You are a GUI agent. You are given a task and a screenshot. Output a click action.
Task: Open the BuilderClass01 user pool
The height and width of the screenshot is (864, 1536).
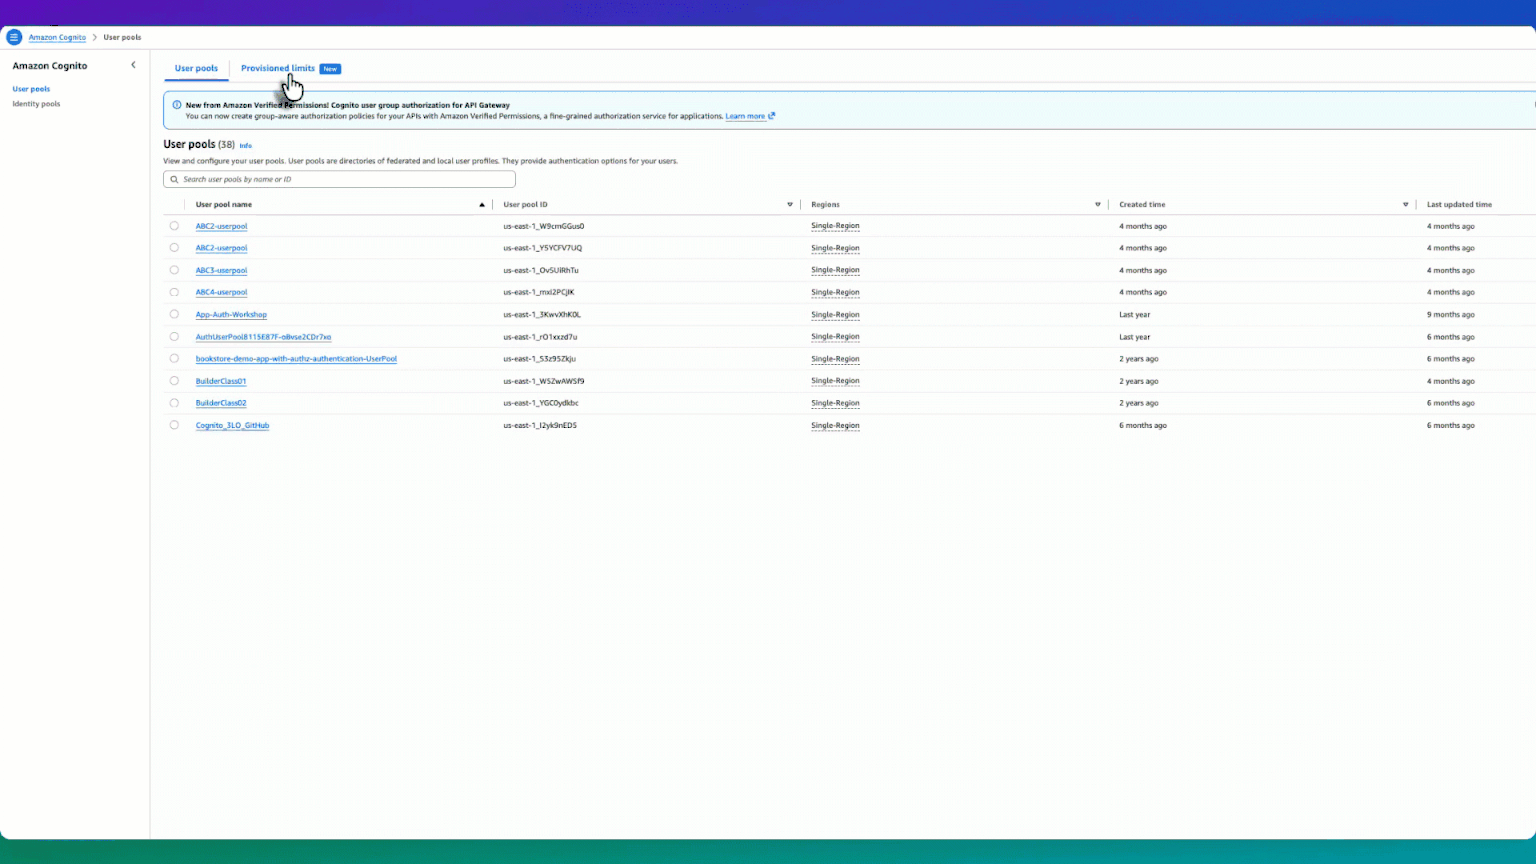click(x=221, y=381)
